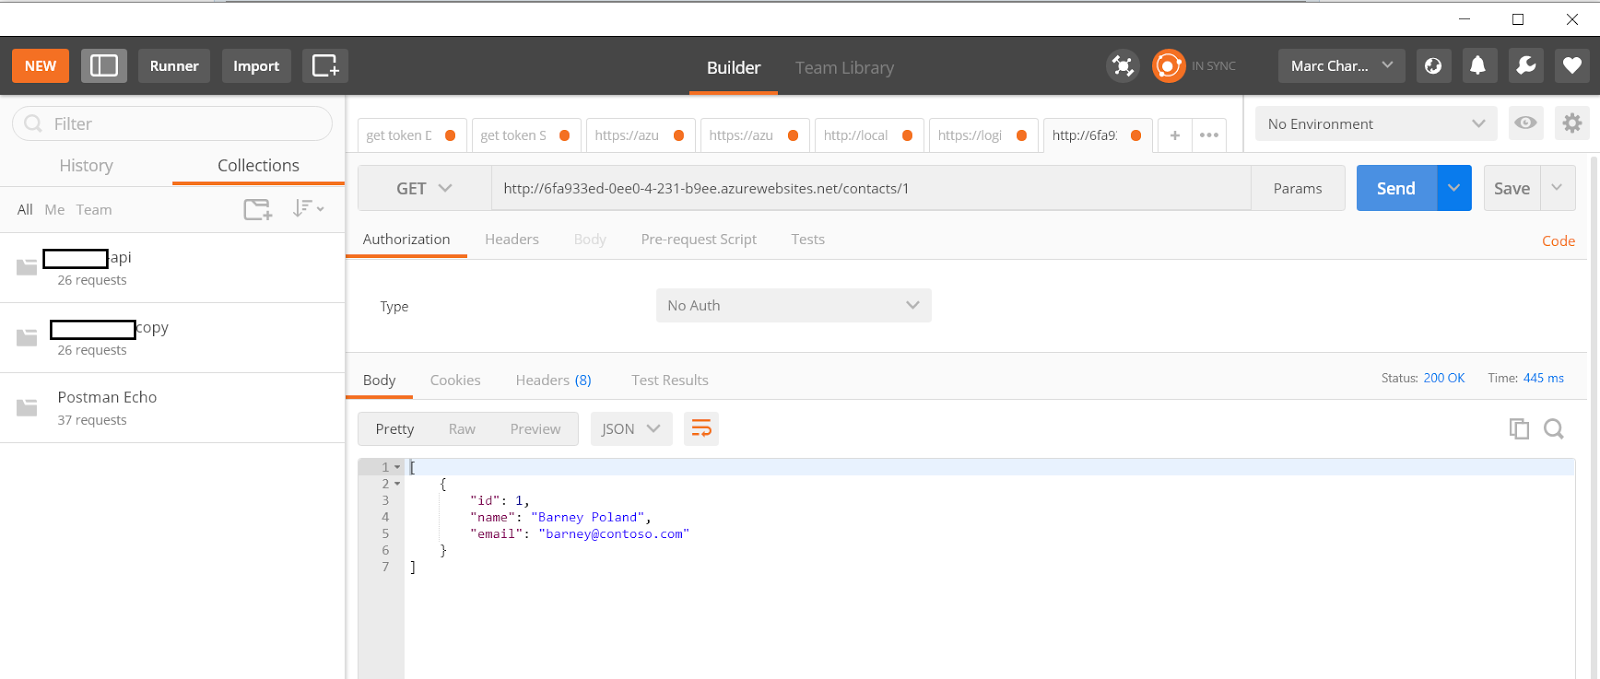
Task: Switch to Preview view
Action: pyautogui.click(x=535, y=429)
